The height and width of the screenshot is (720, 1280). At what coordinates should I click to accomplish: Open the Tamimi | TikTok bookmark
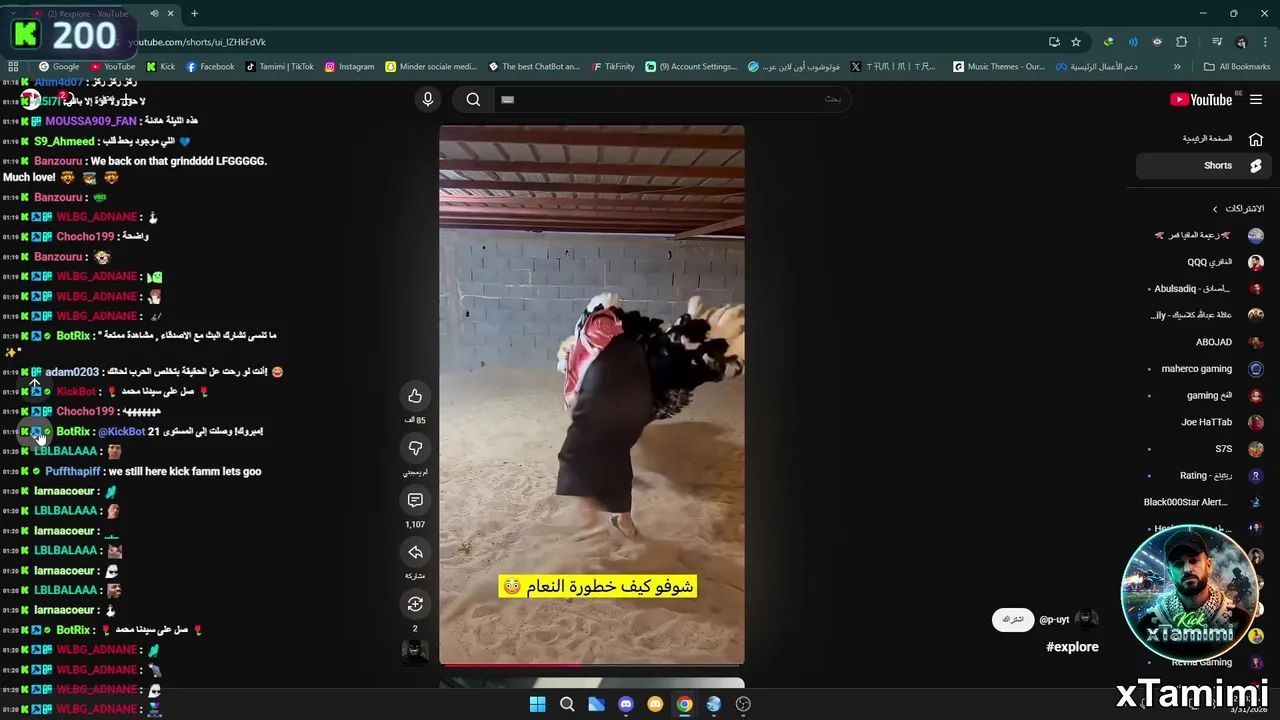[x=281, y=67]
